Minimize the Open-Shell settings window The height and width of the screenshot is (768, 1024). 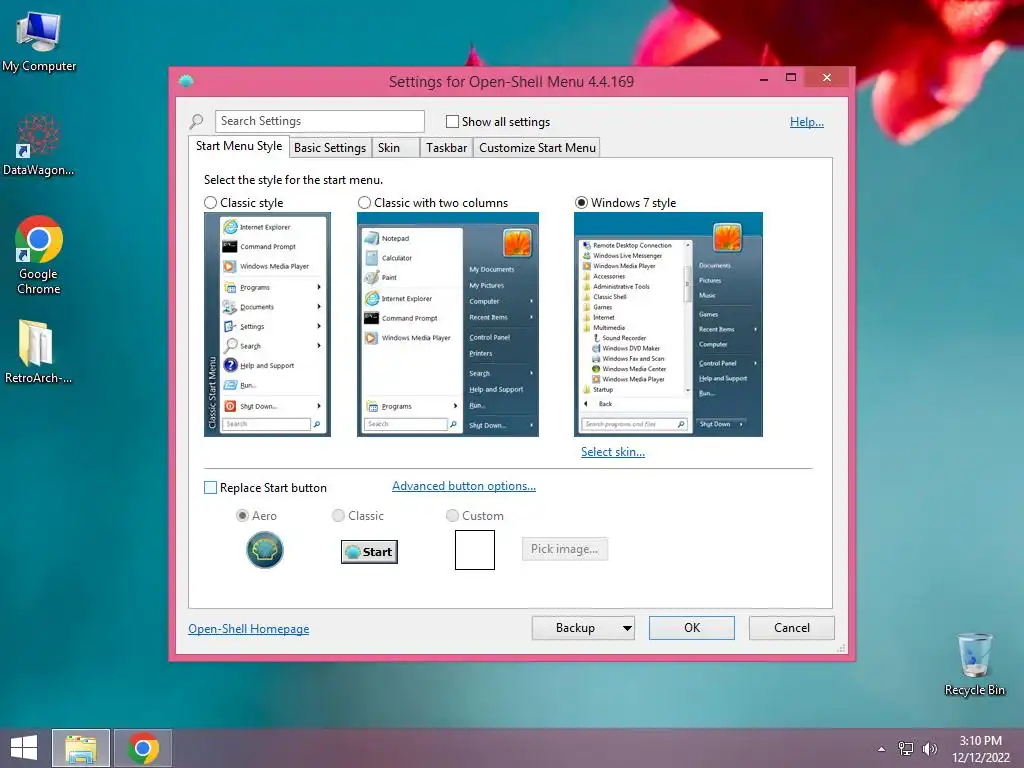point(763,79)
